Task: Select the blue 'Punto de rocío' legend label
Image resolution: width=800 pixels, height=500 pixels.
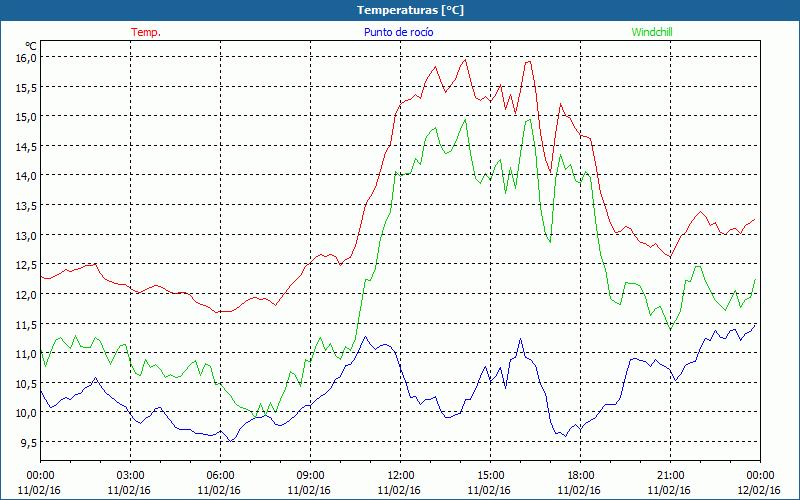Action: [x=398, y=32]
